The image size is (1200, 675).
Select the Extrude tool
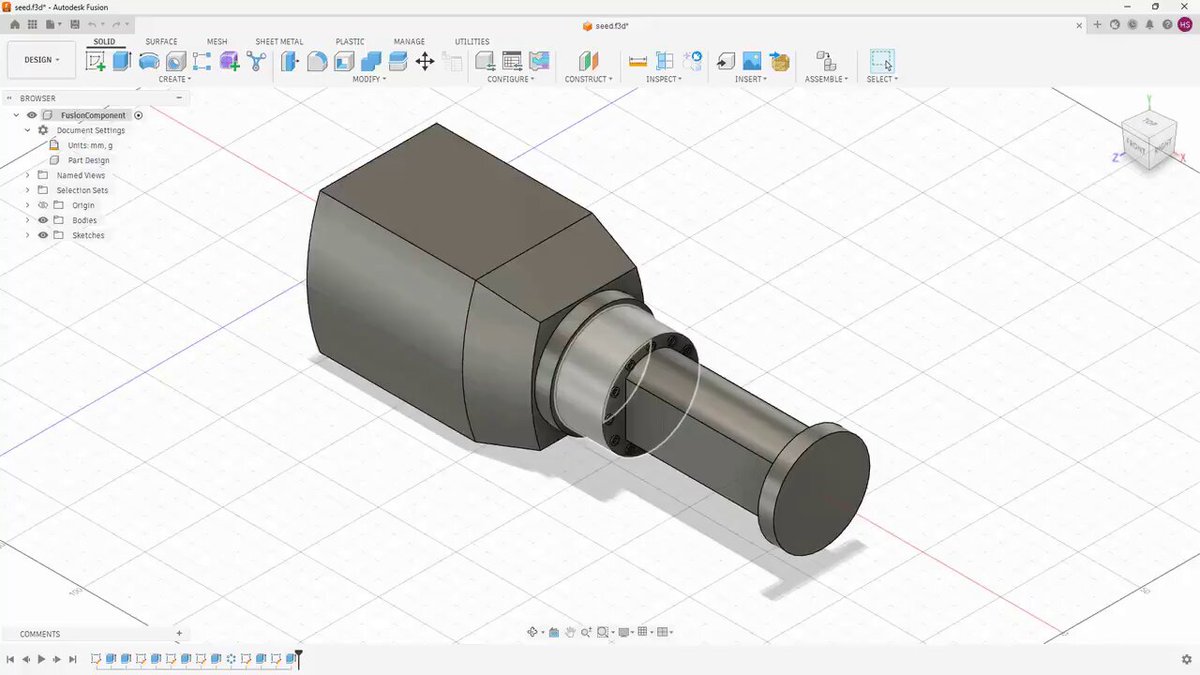[x=122, y=61]
